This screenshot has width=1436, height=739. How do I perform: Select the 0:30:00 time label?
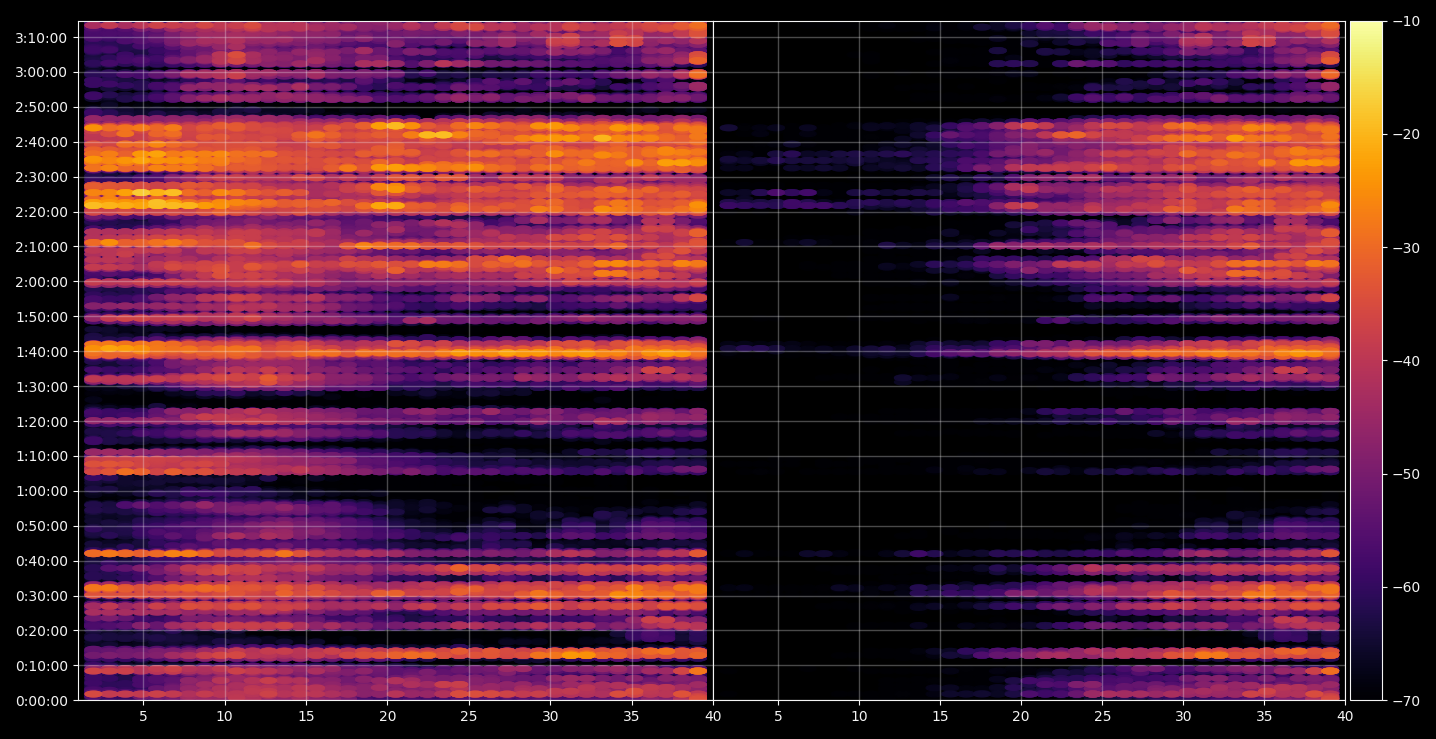[41, 596]
